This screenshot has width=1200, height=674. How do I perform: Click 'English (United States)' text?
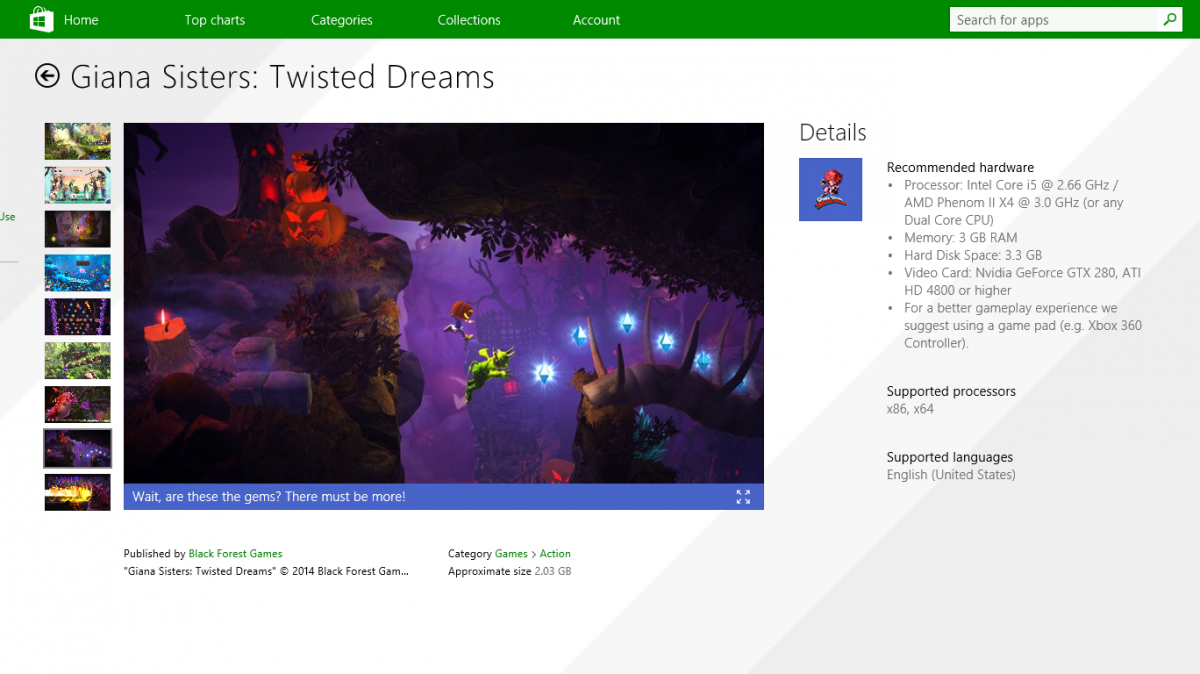point(951,475)
